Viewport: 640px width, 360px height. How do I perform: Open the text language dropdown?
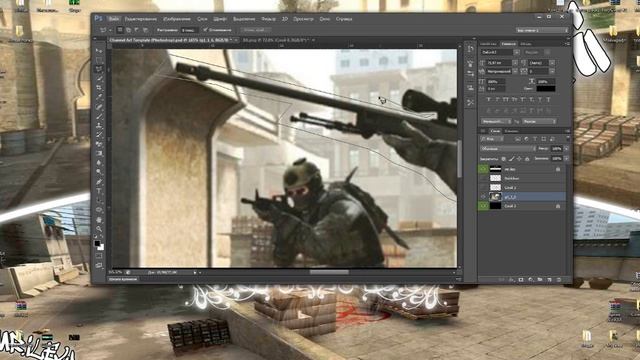pyautogui.click(x=496, y=121)
